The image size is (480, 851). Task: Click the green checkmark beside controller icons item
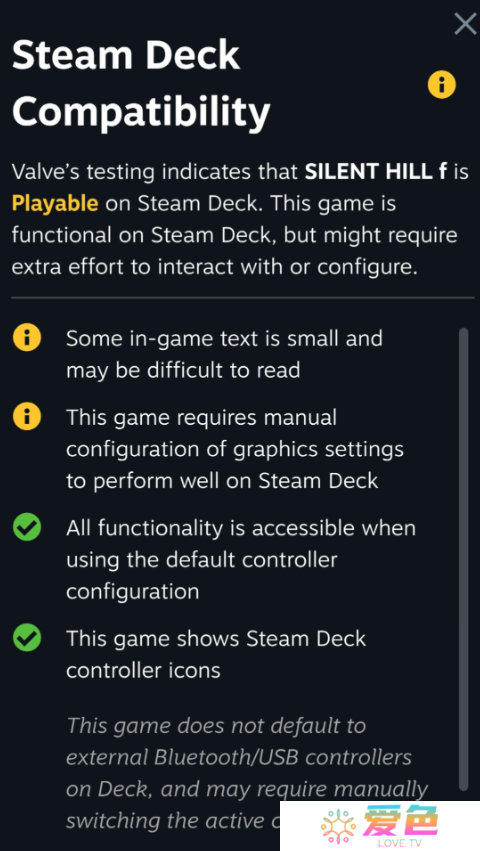[27, 638]
